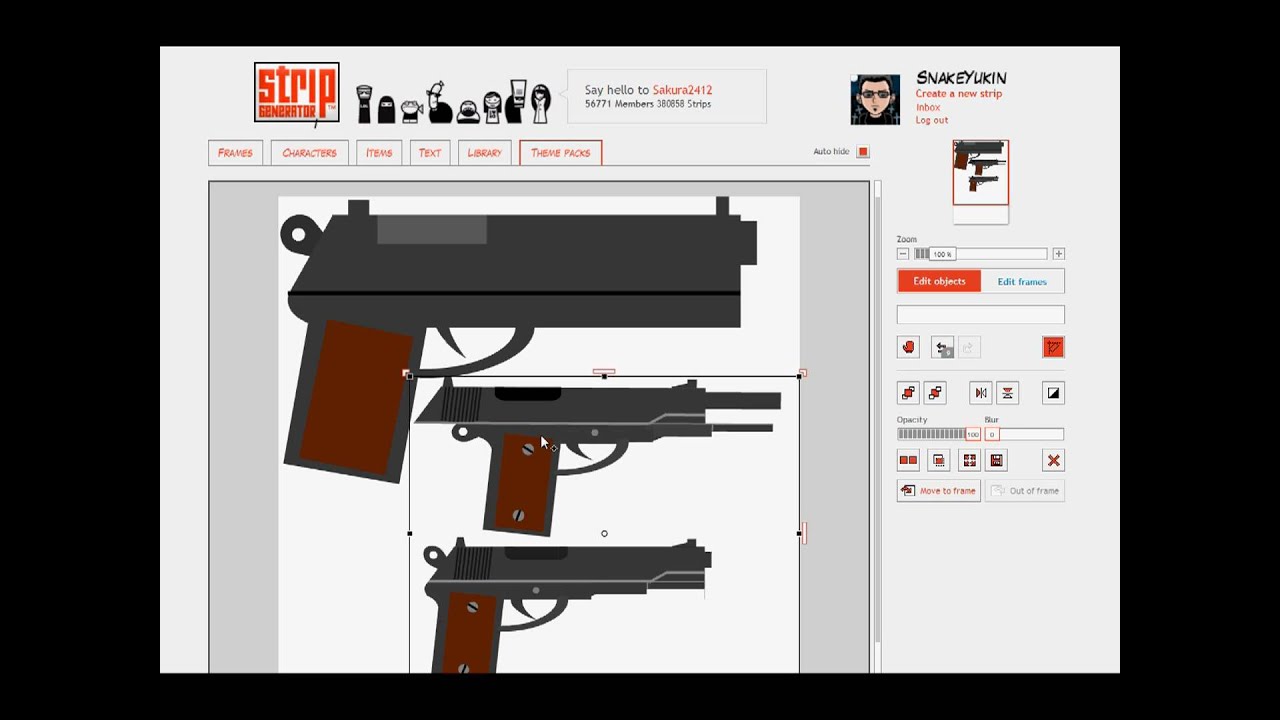
Task: Flip the object horizontally
Action: pos(981,393)
